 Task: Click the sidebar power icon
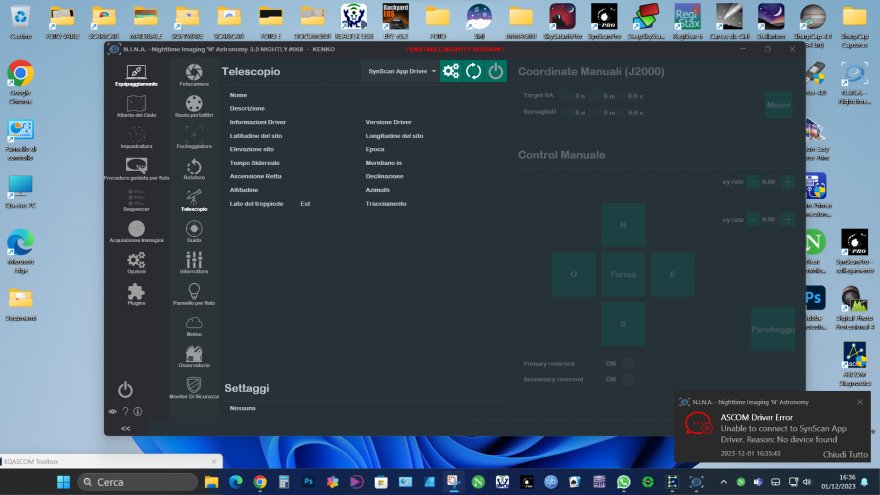coord(125,389)
